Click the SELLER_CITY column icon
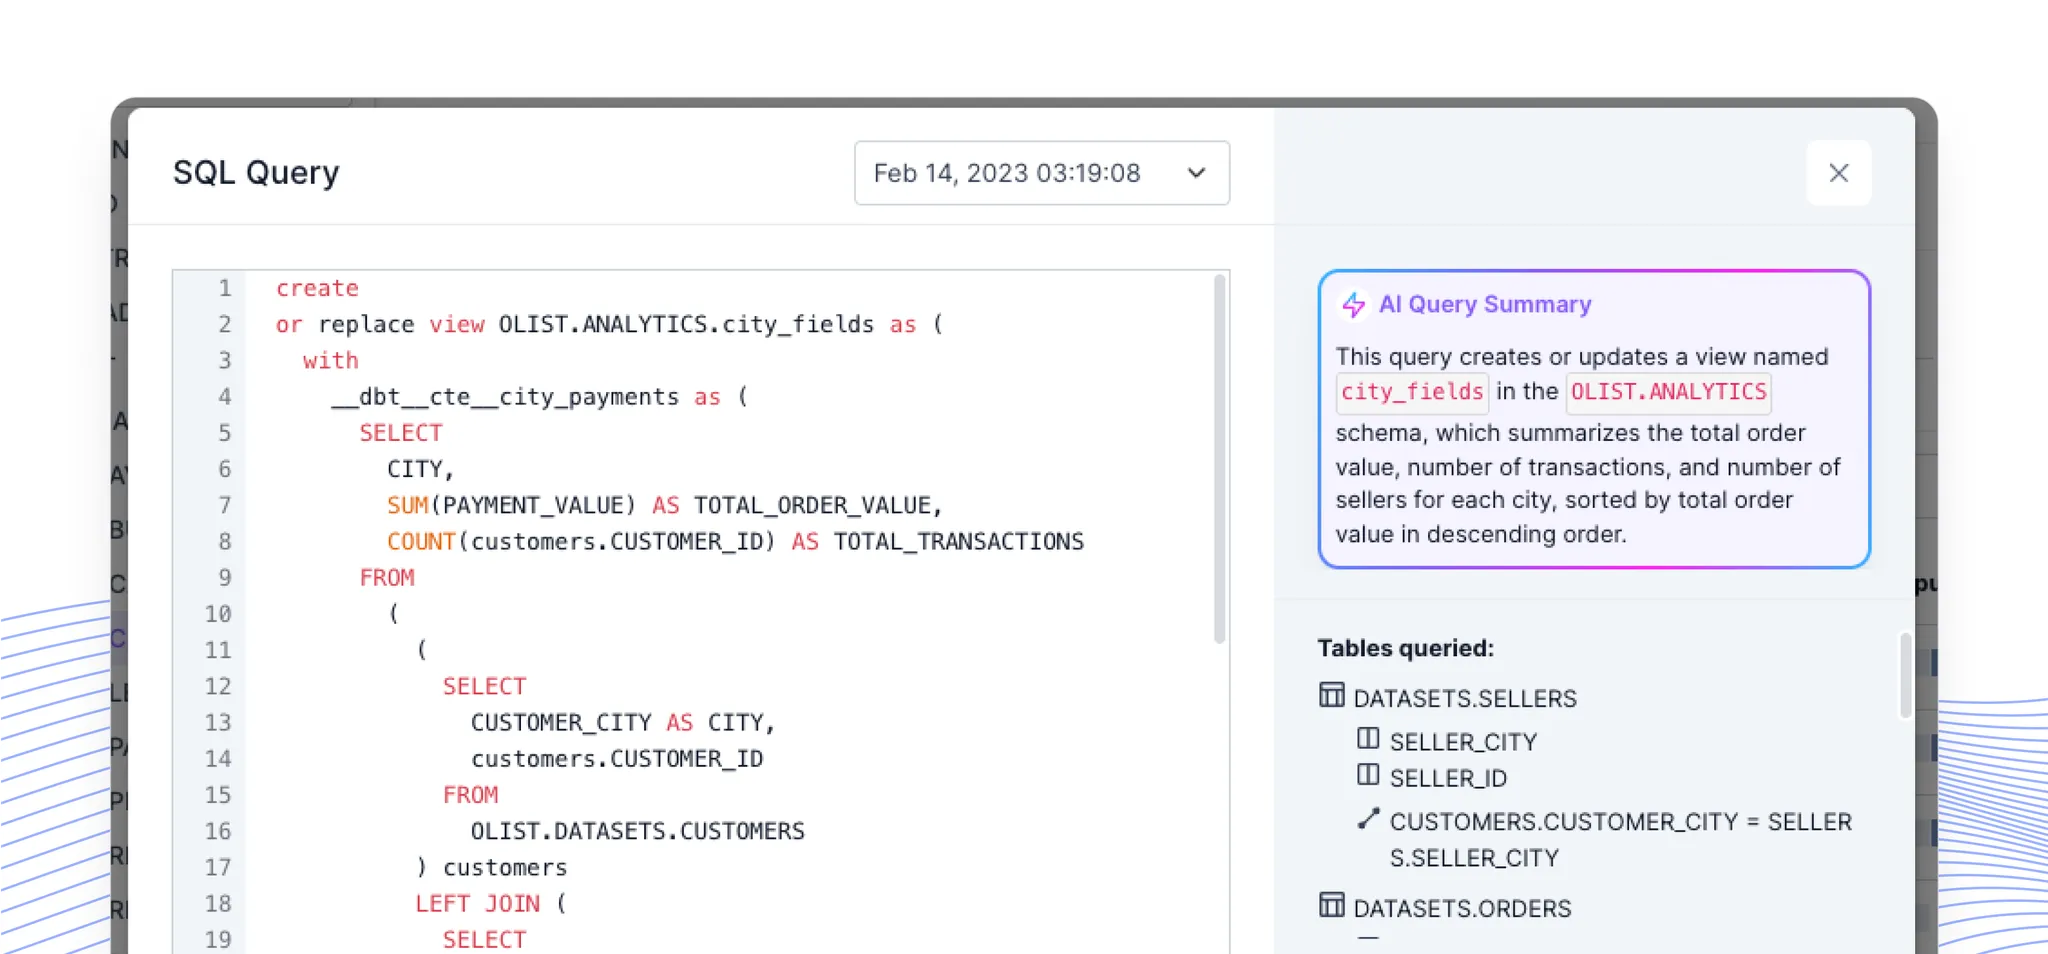Viewport: 2048px width, 954px height. click(x=1368, y=739)
